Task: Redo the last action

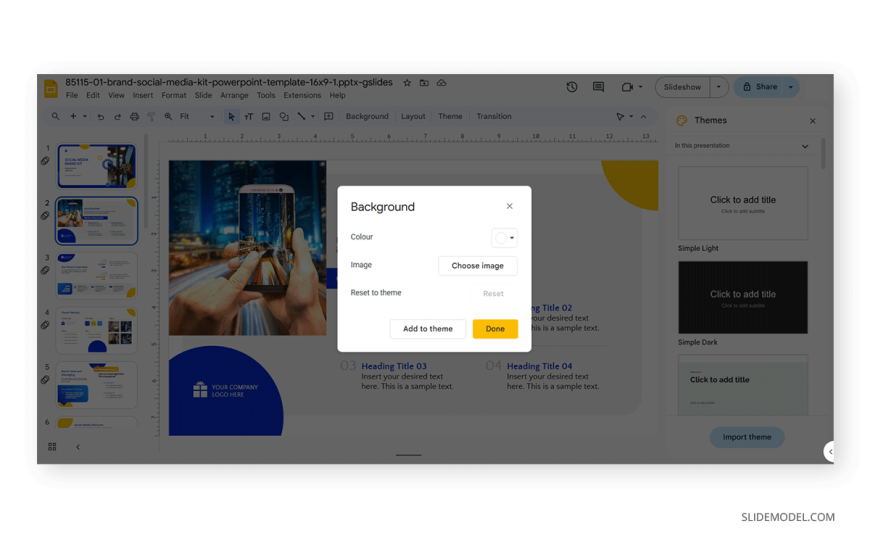Action: (117, 117)
